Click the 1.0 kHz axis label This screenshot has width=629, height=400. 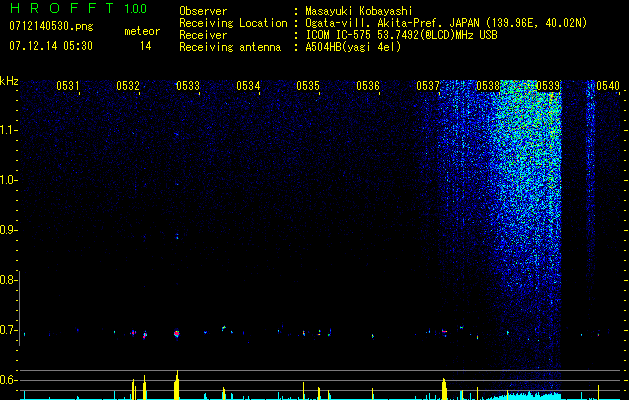[8, 180]
